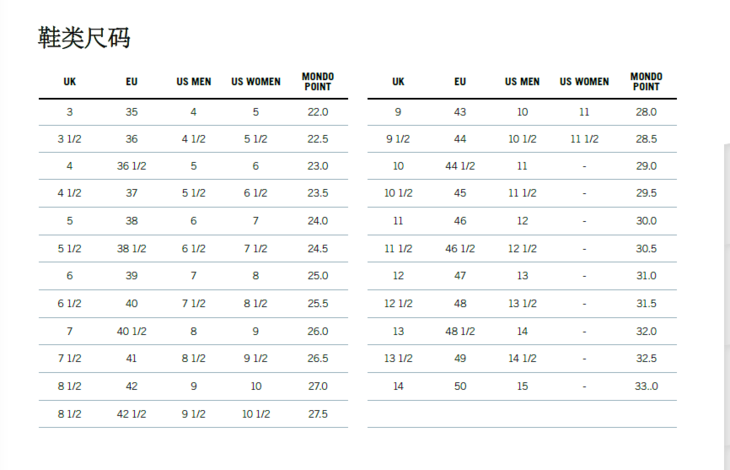Select the Mondo Point 23.5 value

(318, 193)
